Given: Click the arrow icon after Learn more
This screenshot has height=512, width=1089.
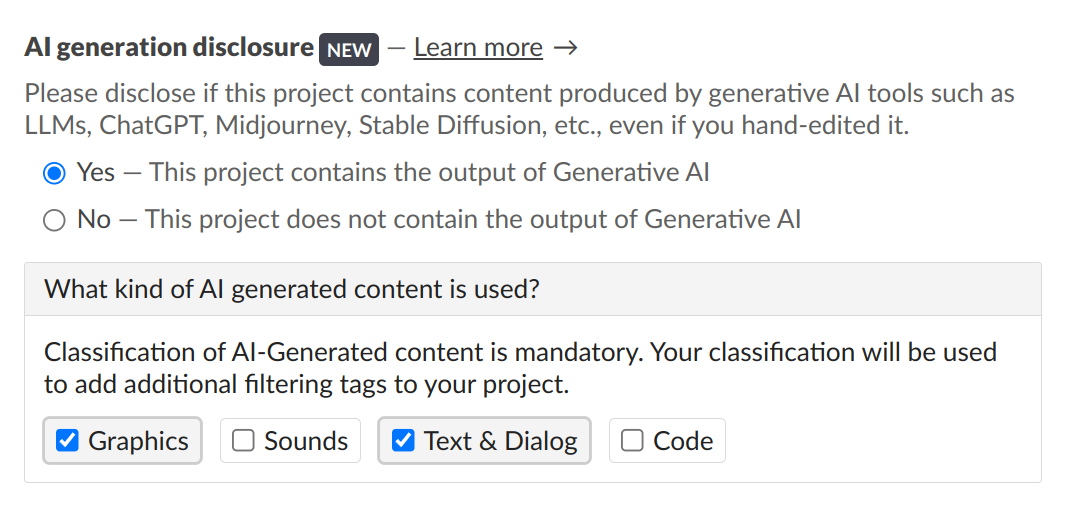Looking at the screenshot, I should (566, 48).
